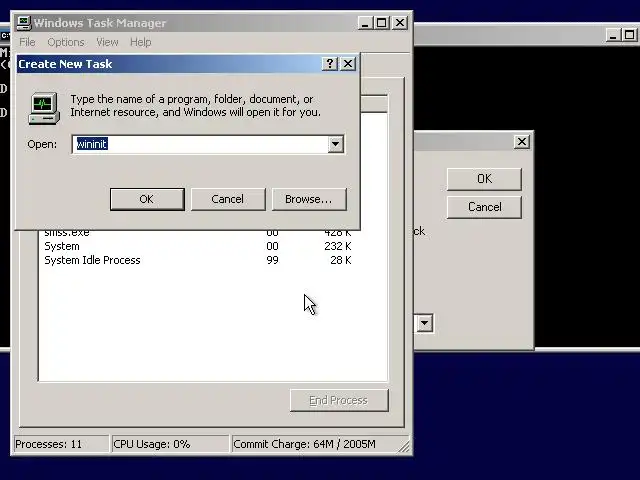640x480 pixels.
Task: Confirm Create New Task with OK
Action: point(147,199)
